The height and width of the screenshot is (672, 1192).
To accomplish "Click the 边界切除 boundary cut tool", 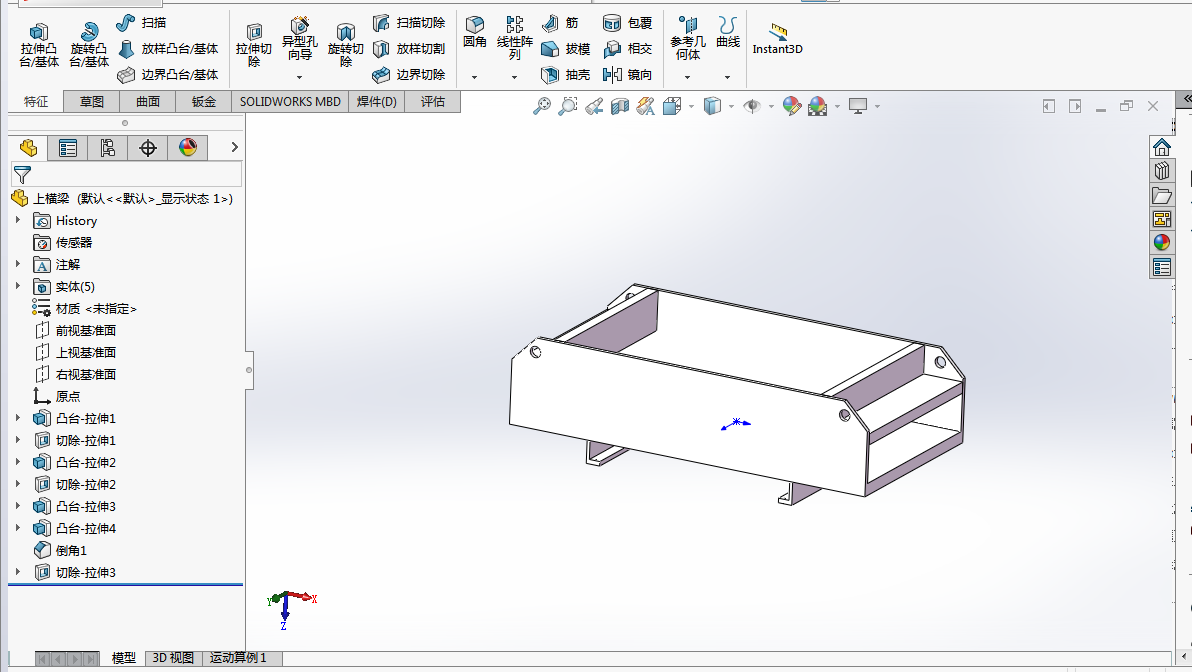I will tap(409, 74).
